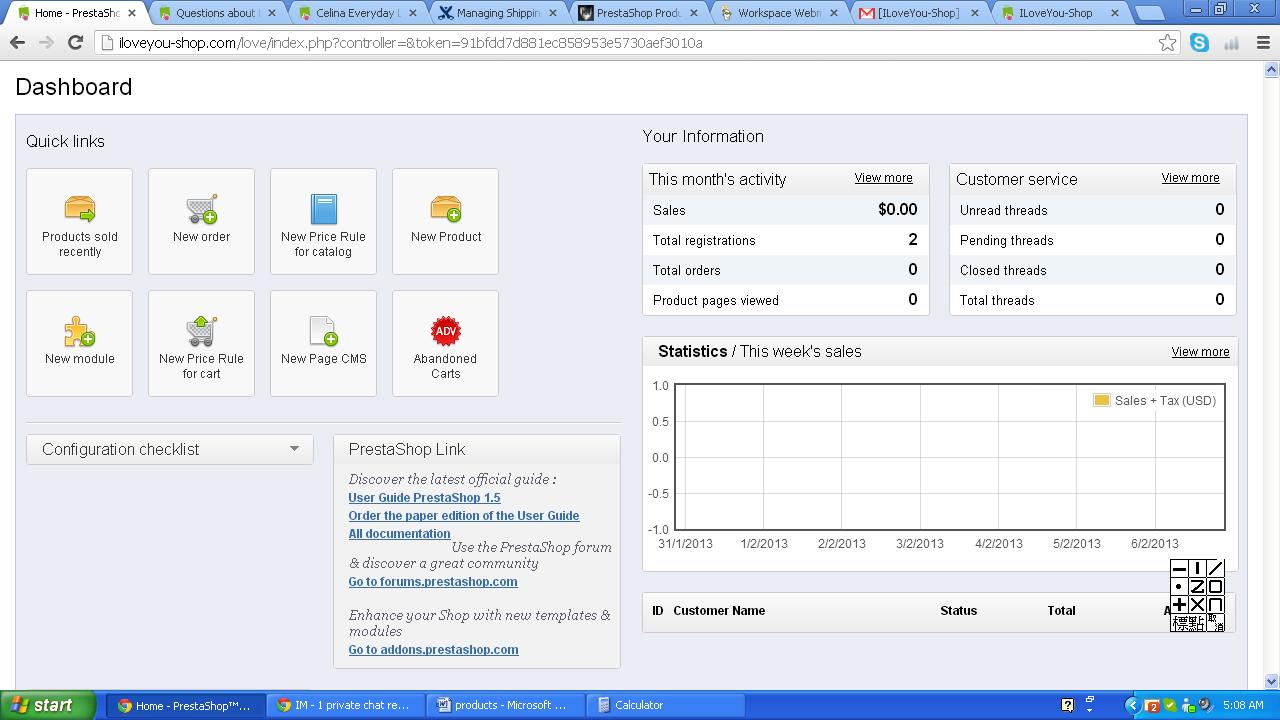
Task: Click the plus symbol in IME pad
Action: pyautogui.click(x=1179, y=604)
